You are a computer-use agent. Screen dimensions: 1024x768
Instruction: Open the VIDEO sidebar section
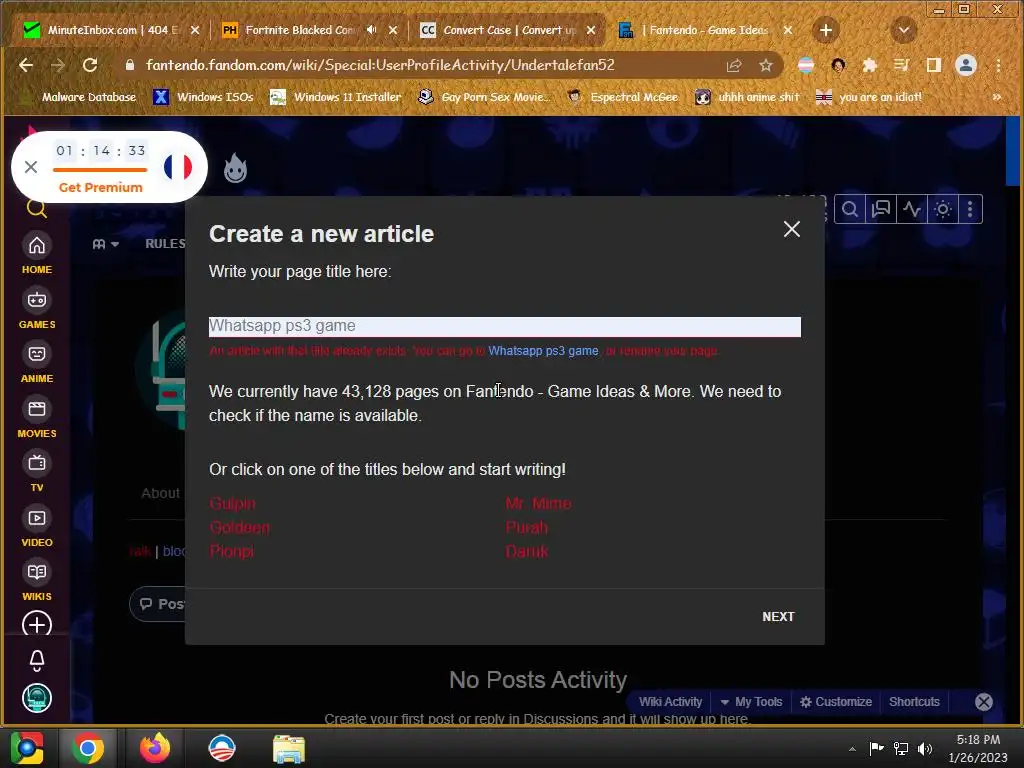37,527
